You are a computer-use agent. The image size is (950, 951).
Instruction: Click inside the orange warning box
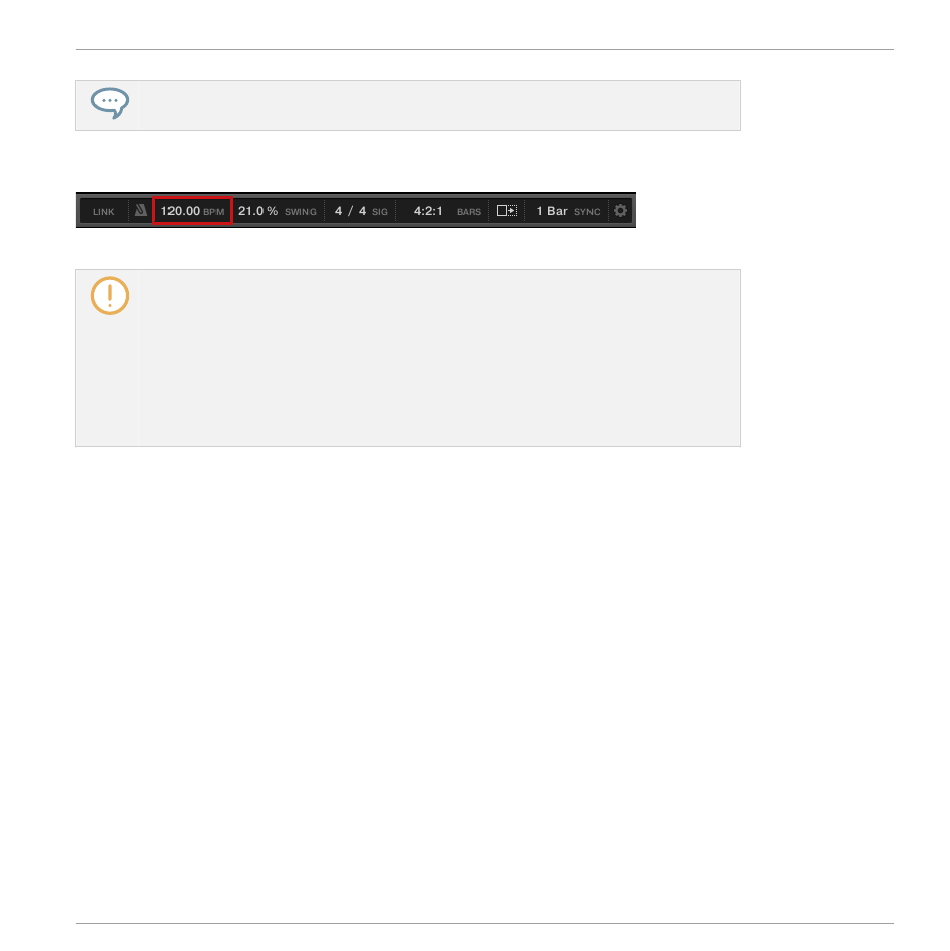(408, 358)
